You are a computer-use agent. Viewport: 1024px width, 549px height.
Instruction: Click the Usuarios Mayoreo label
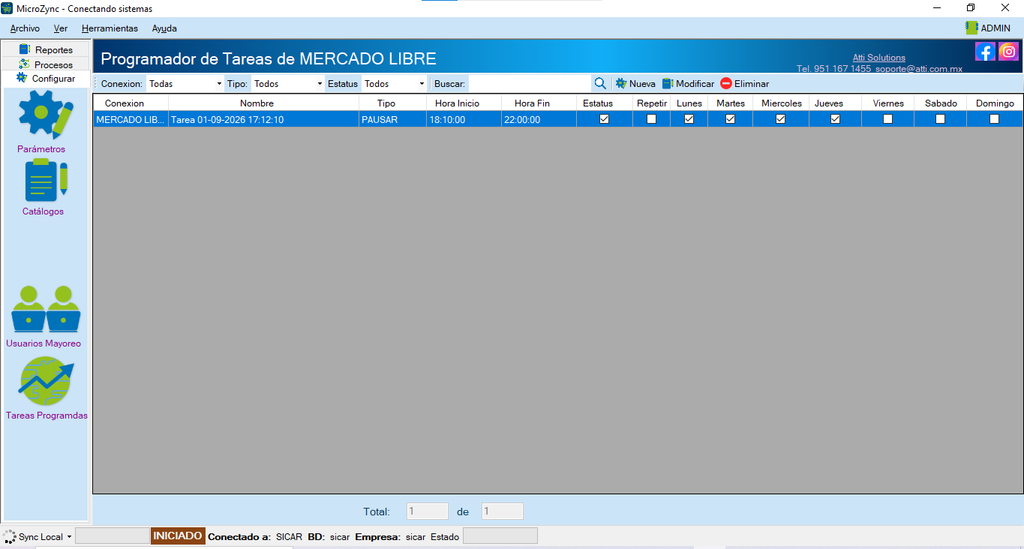[44, 343]
